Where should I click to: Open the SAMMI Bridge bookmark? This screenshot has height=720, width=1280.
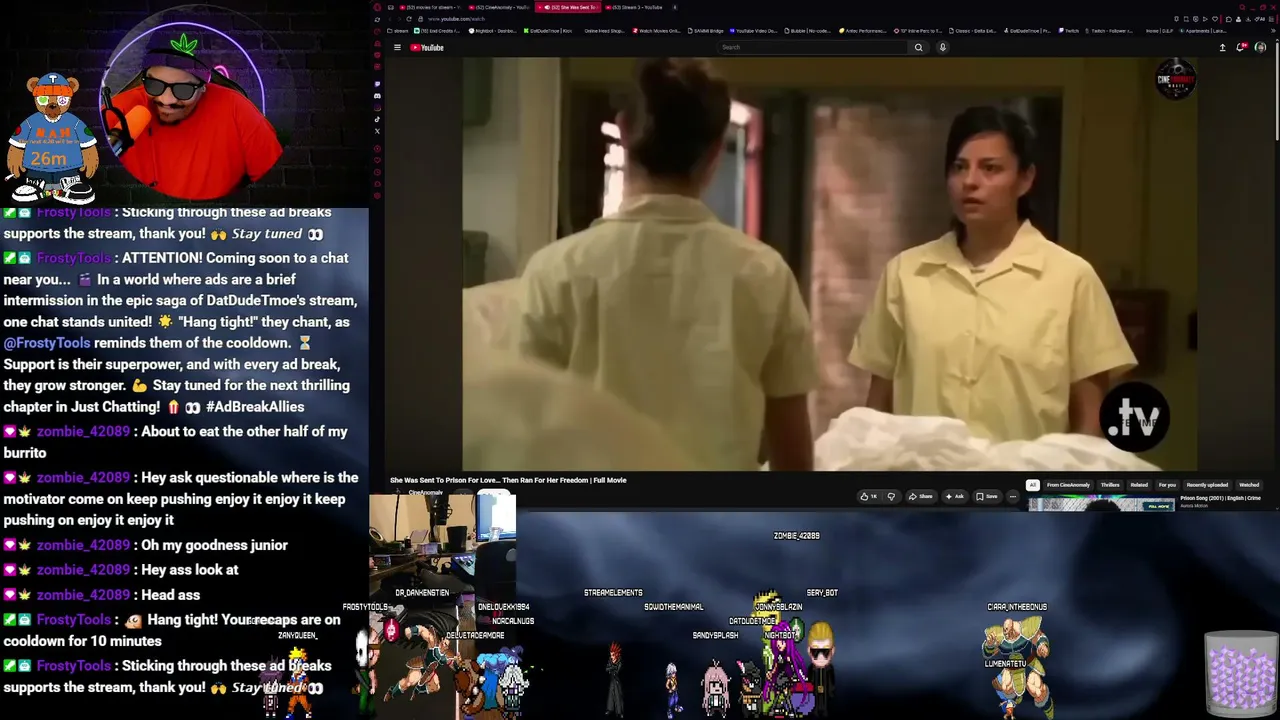pos(704,31)
